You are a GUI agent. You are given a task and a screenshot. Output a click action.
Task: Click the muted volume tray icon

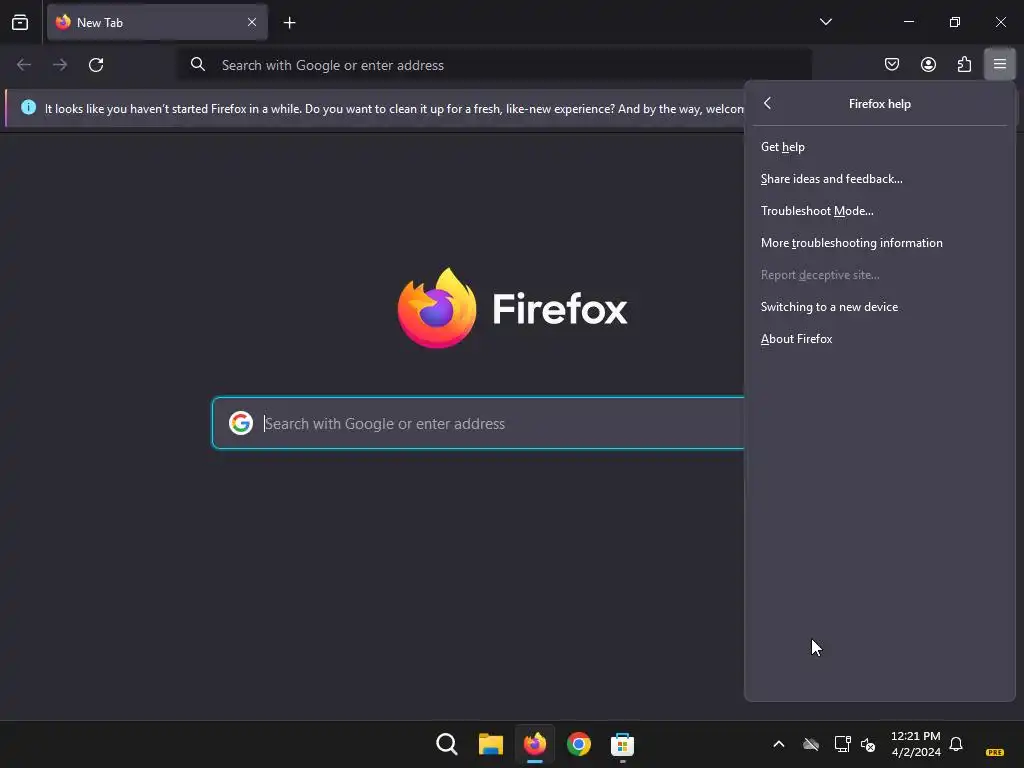point(868,744)
